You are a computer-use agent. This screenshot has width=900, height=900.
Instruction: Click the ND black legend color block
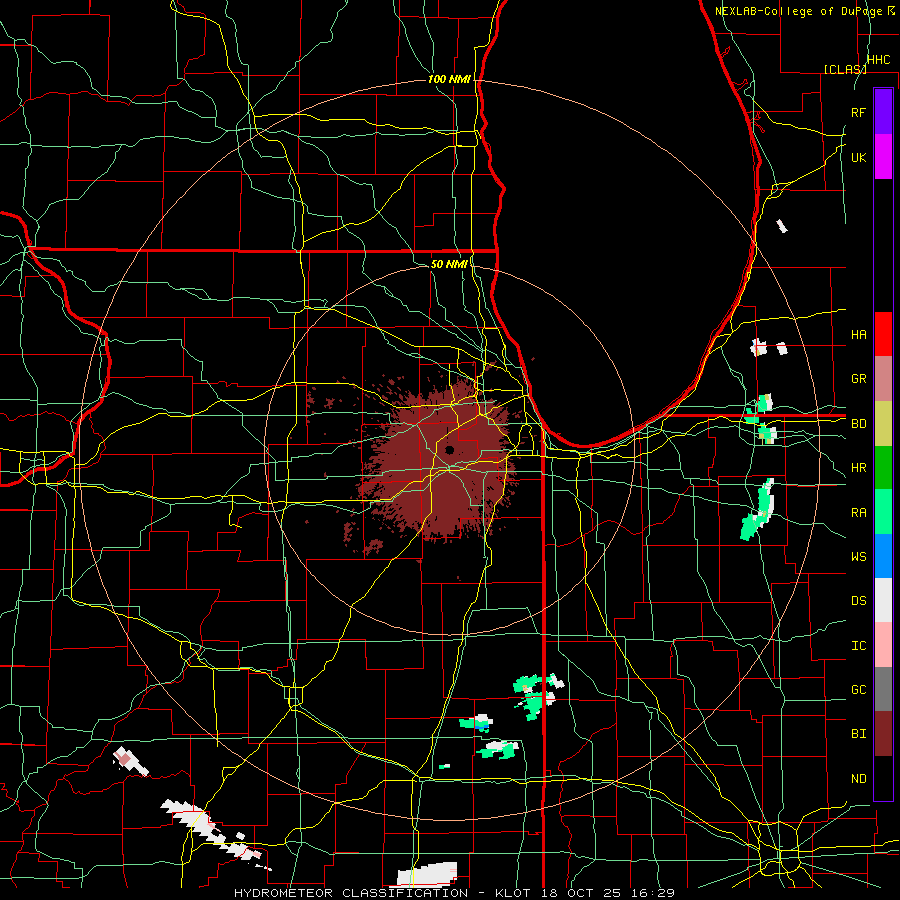tap(883, 778)
